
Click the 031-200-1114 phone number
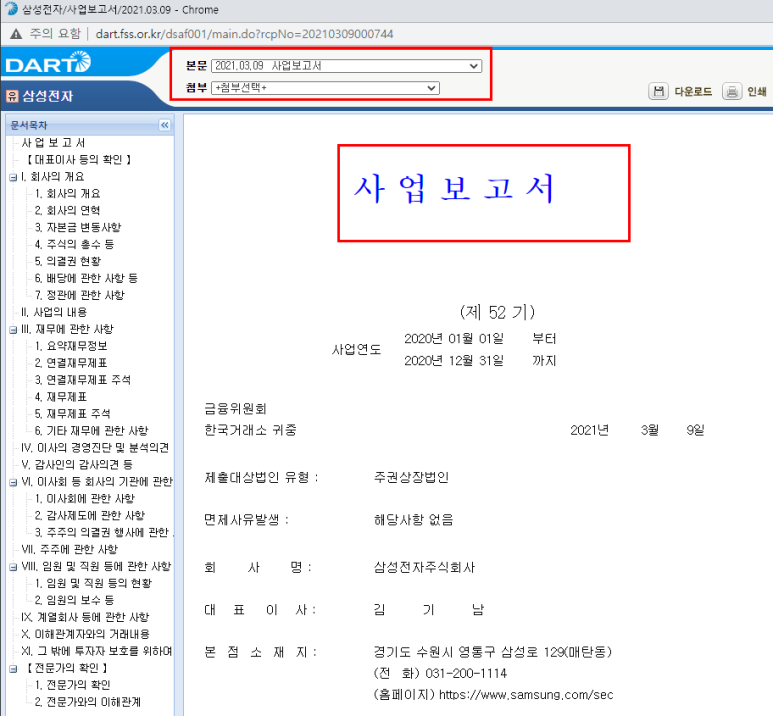(x=466, y=673)
